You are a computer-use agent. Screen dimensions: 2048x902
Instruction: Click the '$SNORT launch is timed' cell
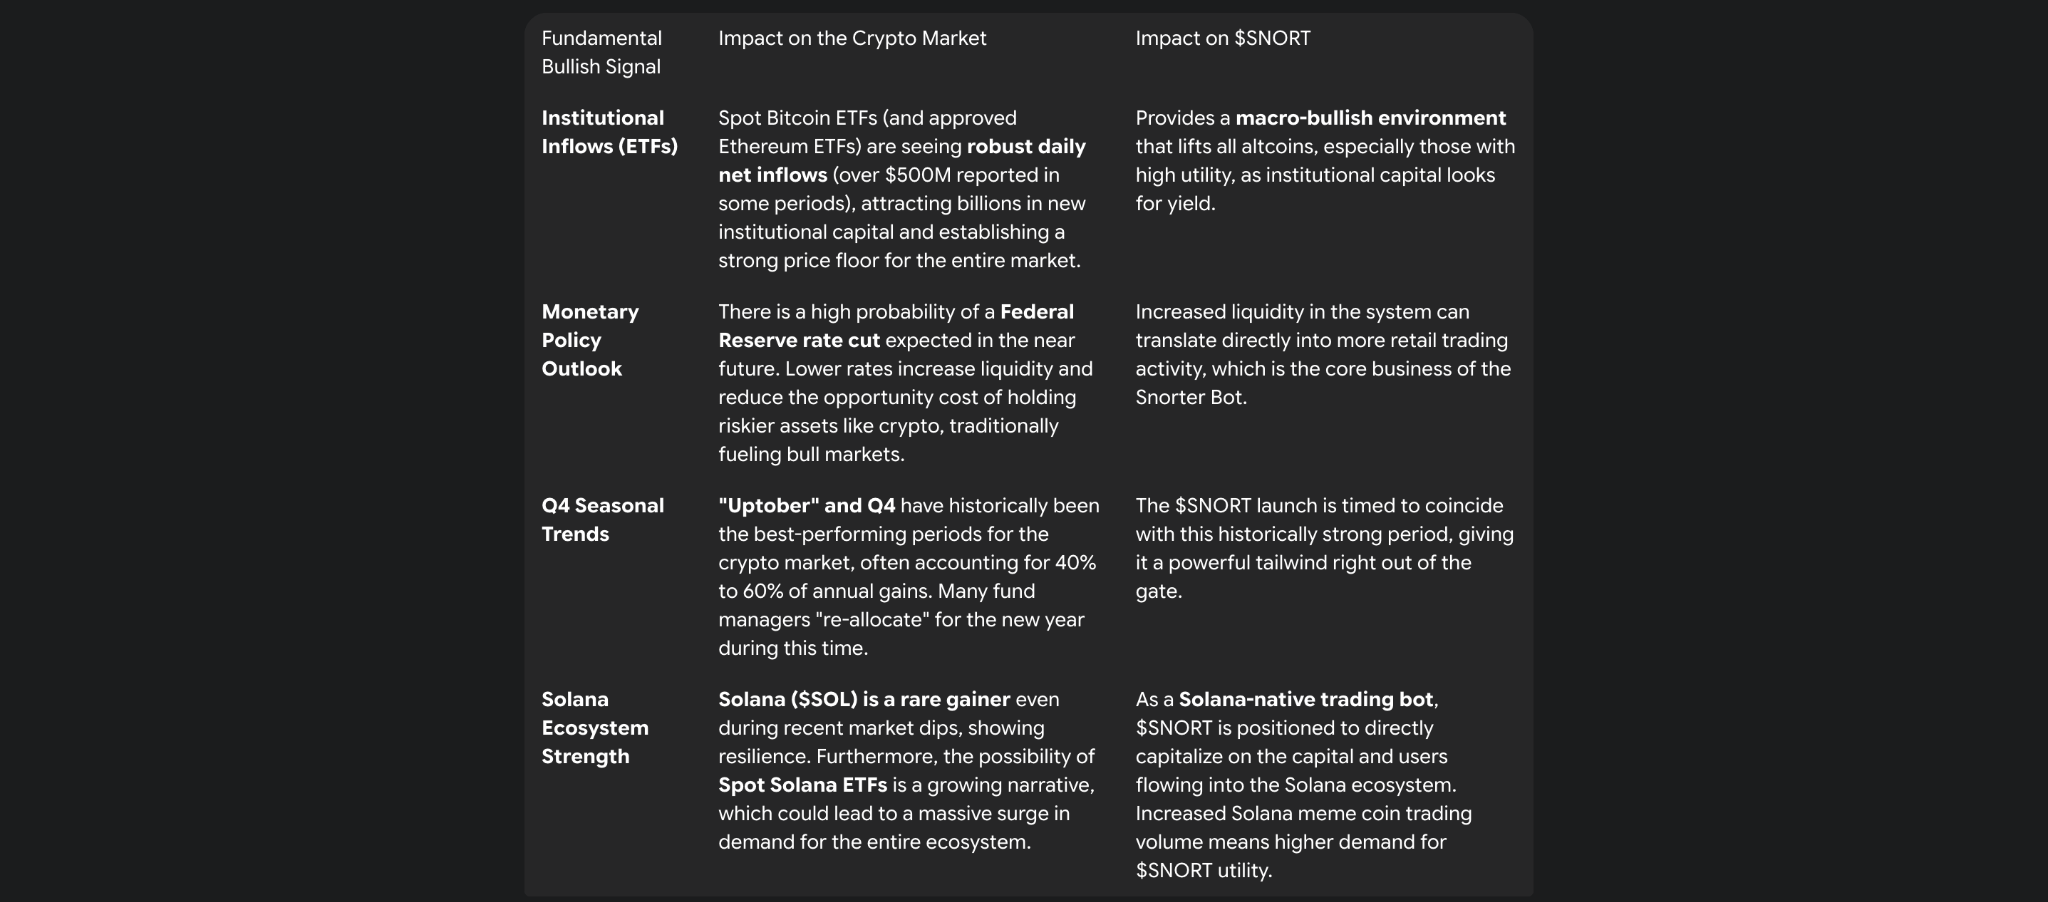tap(1324, 548)
